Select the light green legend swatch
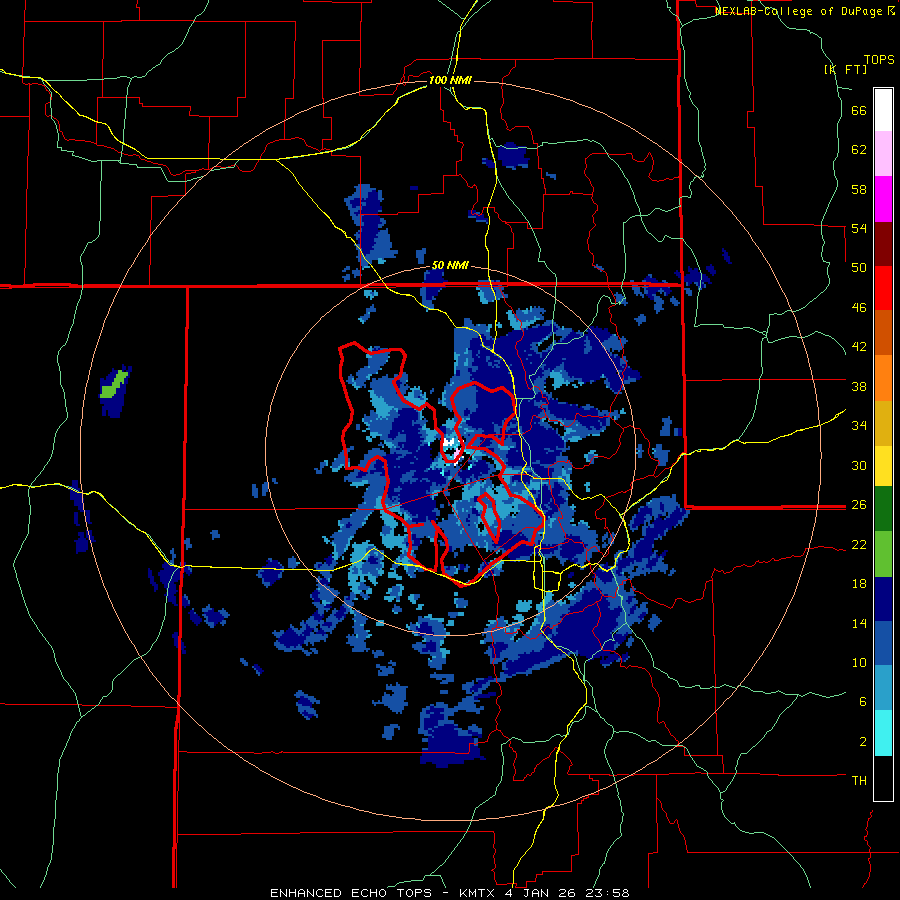 (883, 554)
